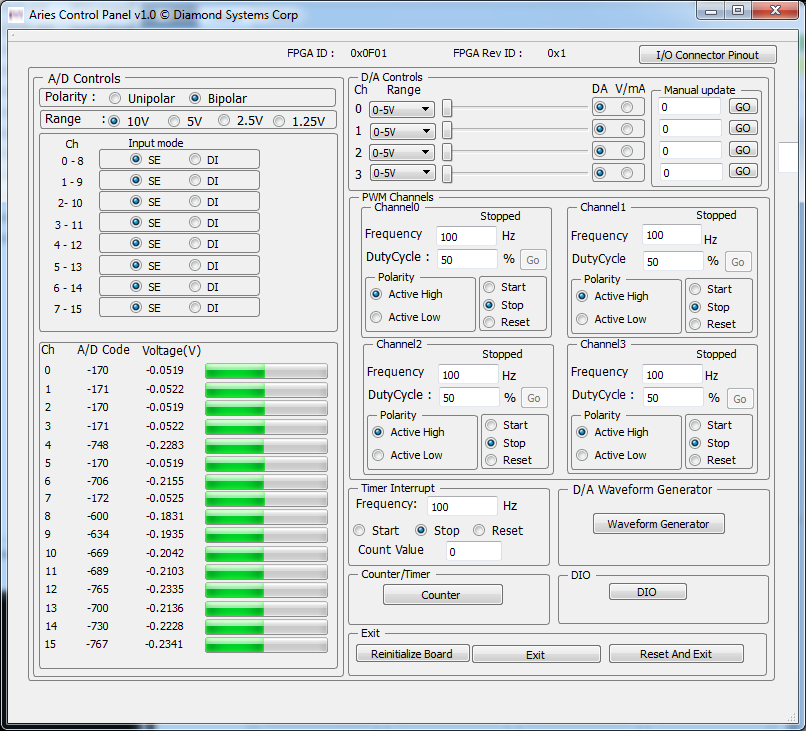View the I/O Connector Pinout

tap(707, 55)
